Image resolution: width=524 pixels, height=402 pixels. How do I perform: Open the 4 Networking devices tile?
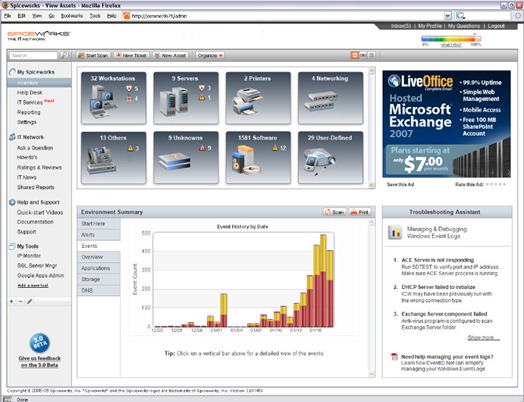point(330,98)
